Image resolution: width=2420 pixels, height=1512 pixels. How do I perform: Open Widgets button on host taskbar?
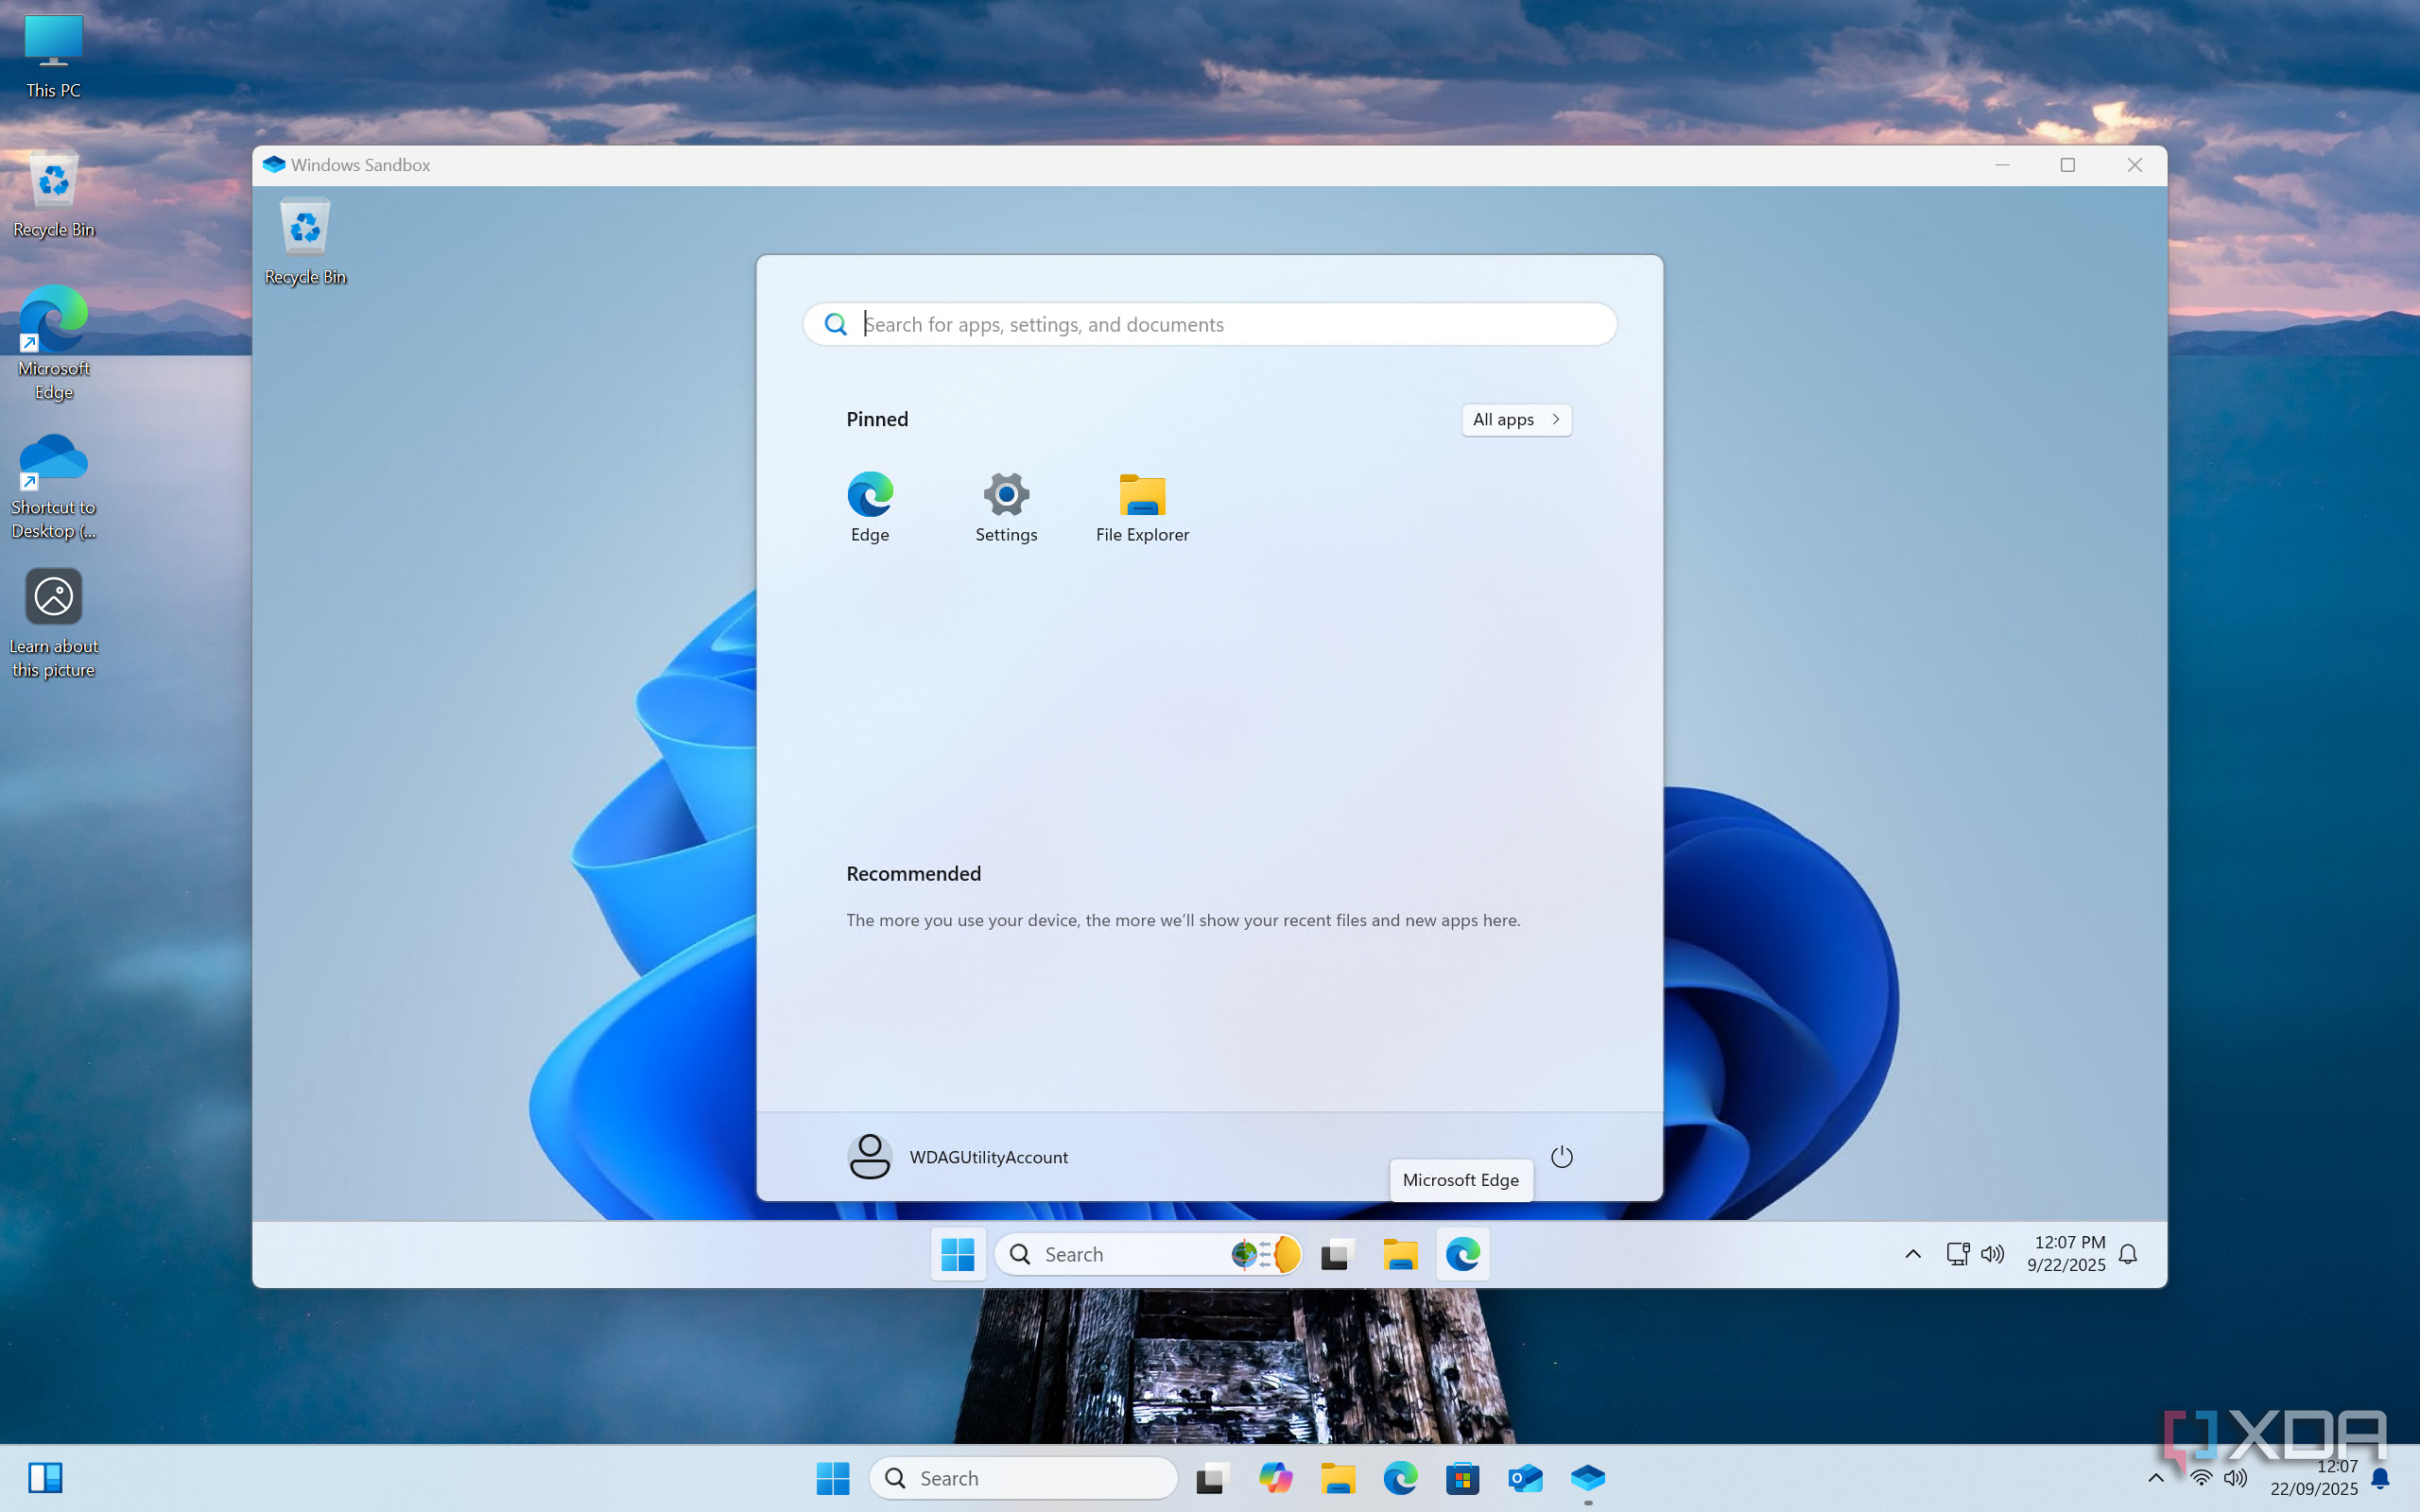[x=45, y=1478]
